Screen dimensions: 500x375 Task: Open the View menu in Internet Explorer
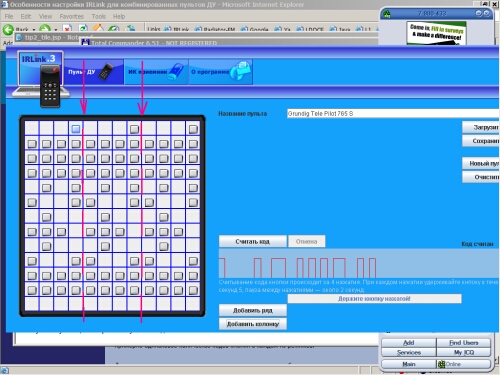(x=45, y=16)
